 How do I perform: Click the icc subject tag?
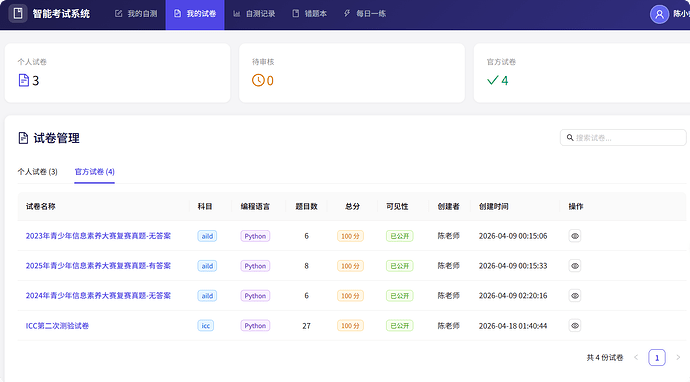click(x=206, y=326)
